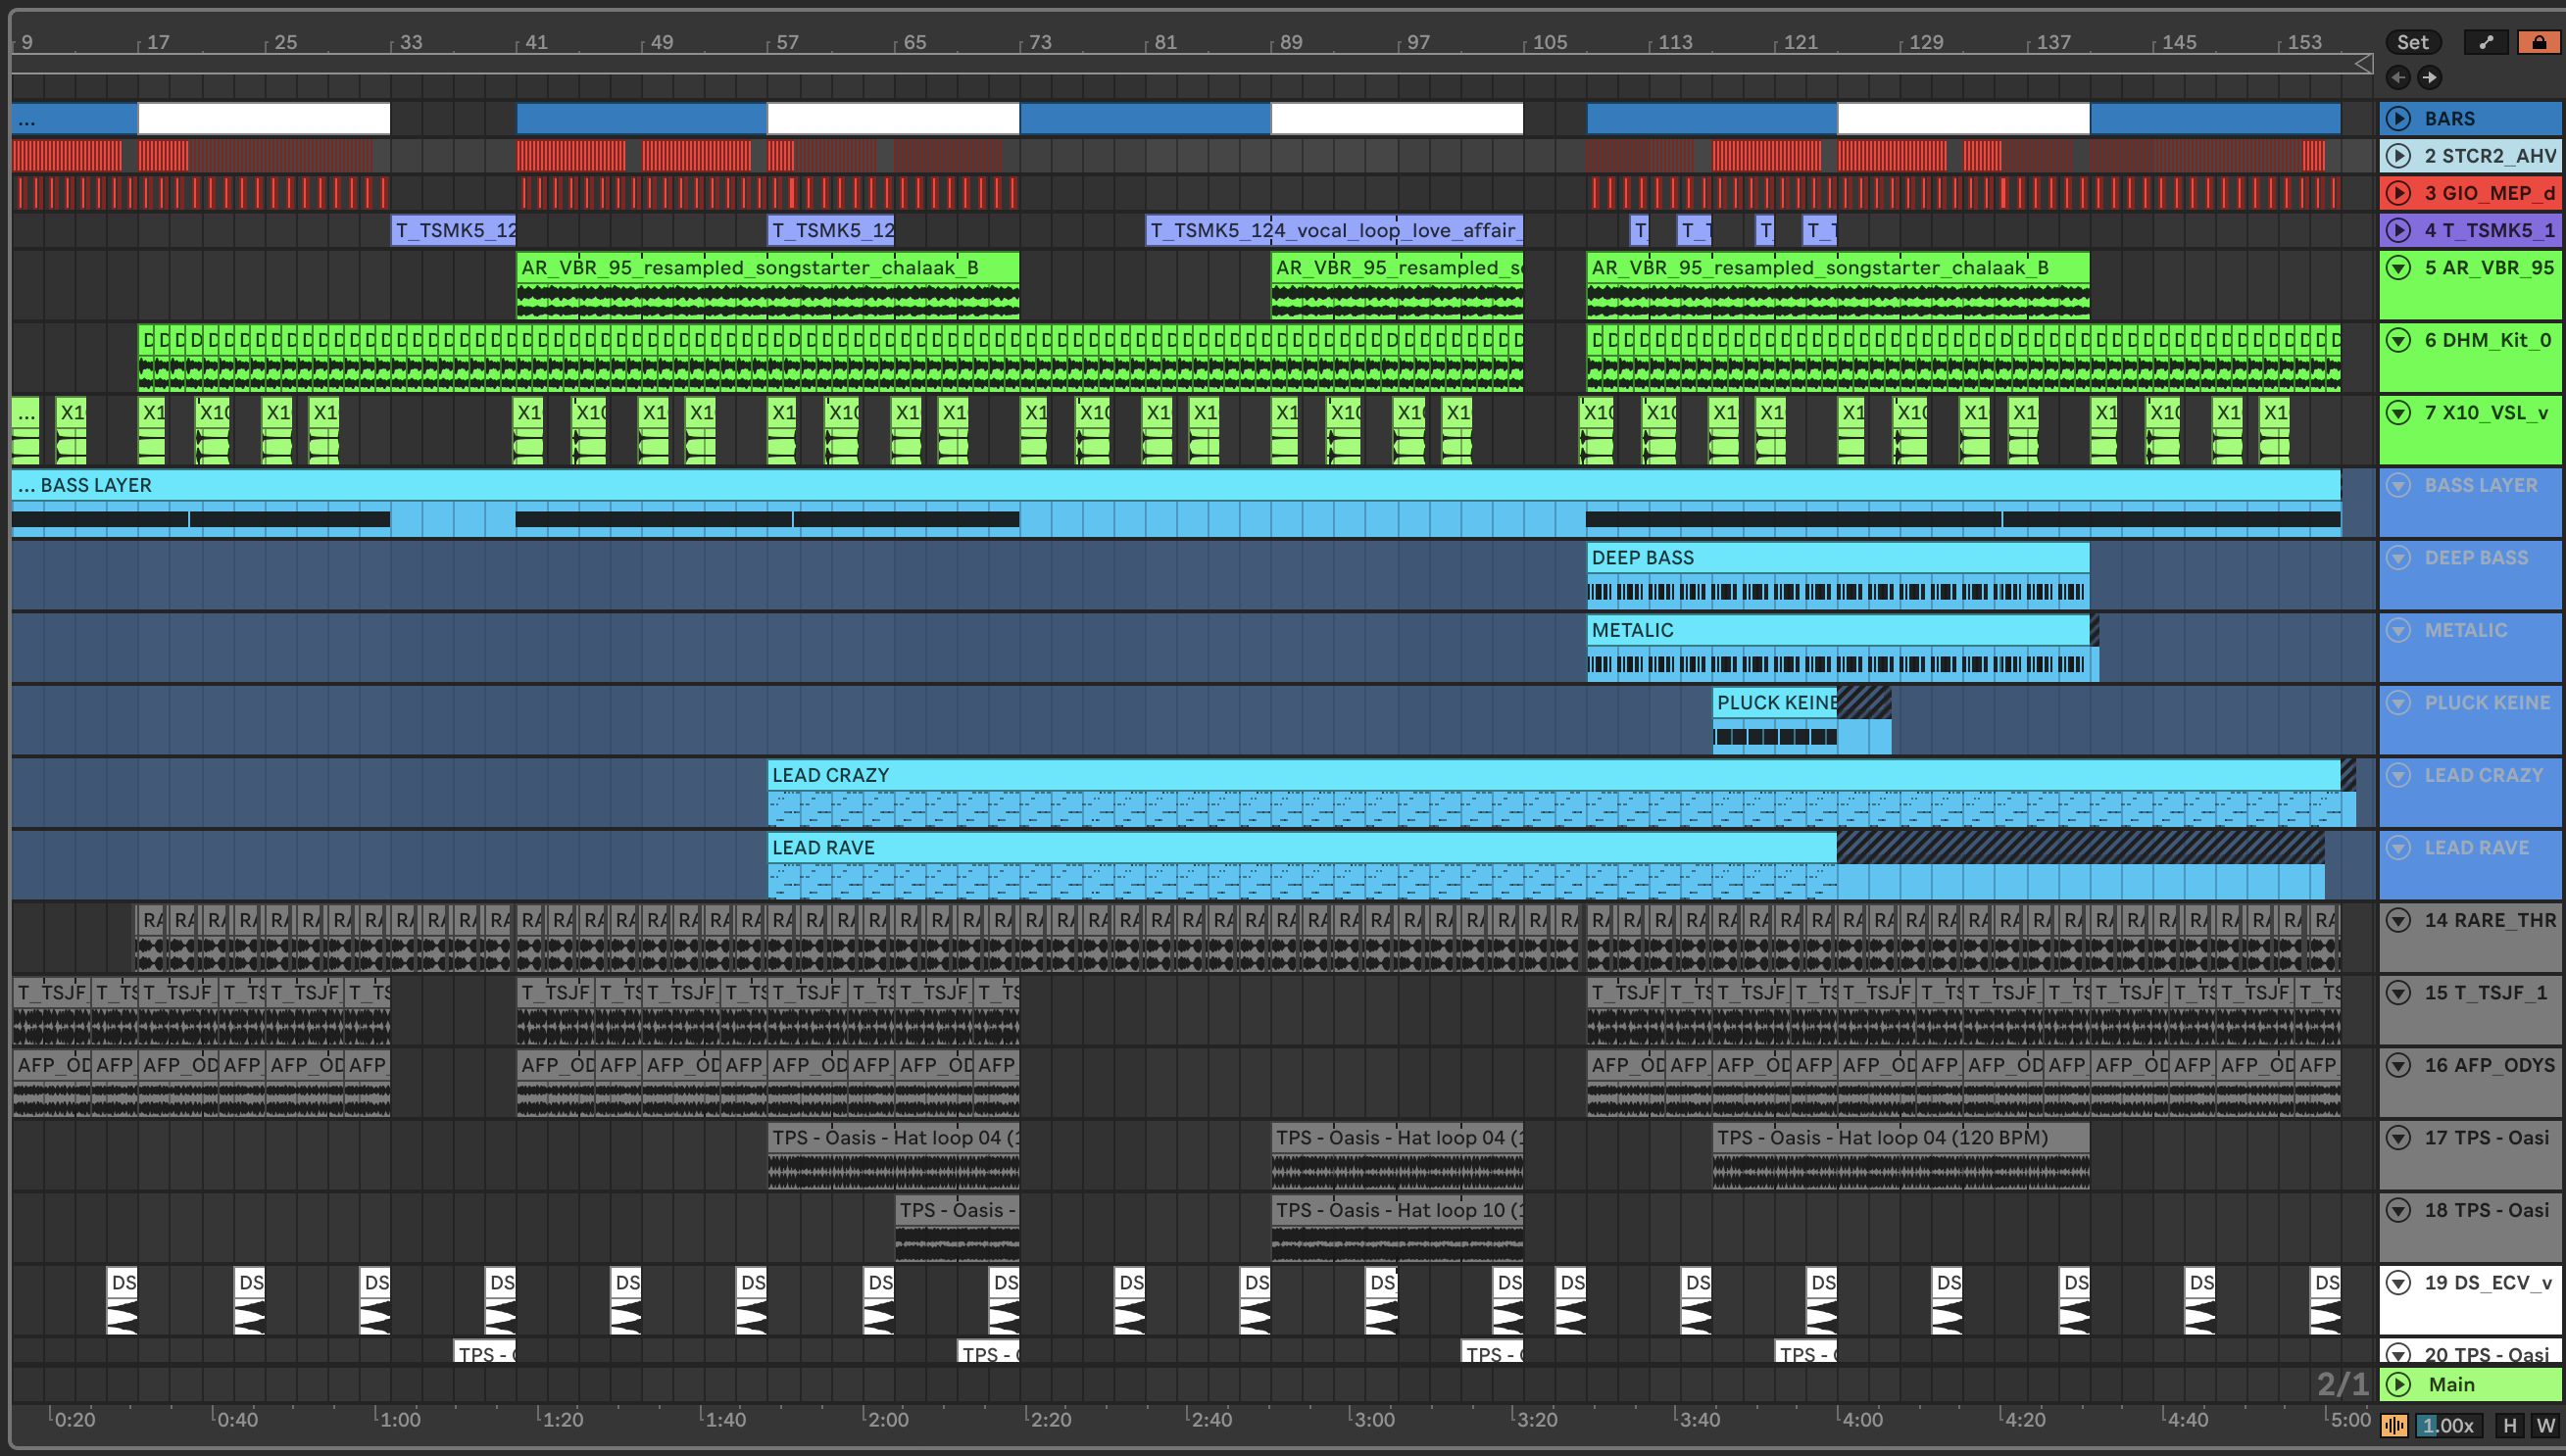Click bar 73 on the beat ruler
Image resolution: width=2566 pixels, height=1456 pixels.
(1039, 42)
